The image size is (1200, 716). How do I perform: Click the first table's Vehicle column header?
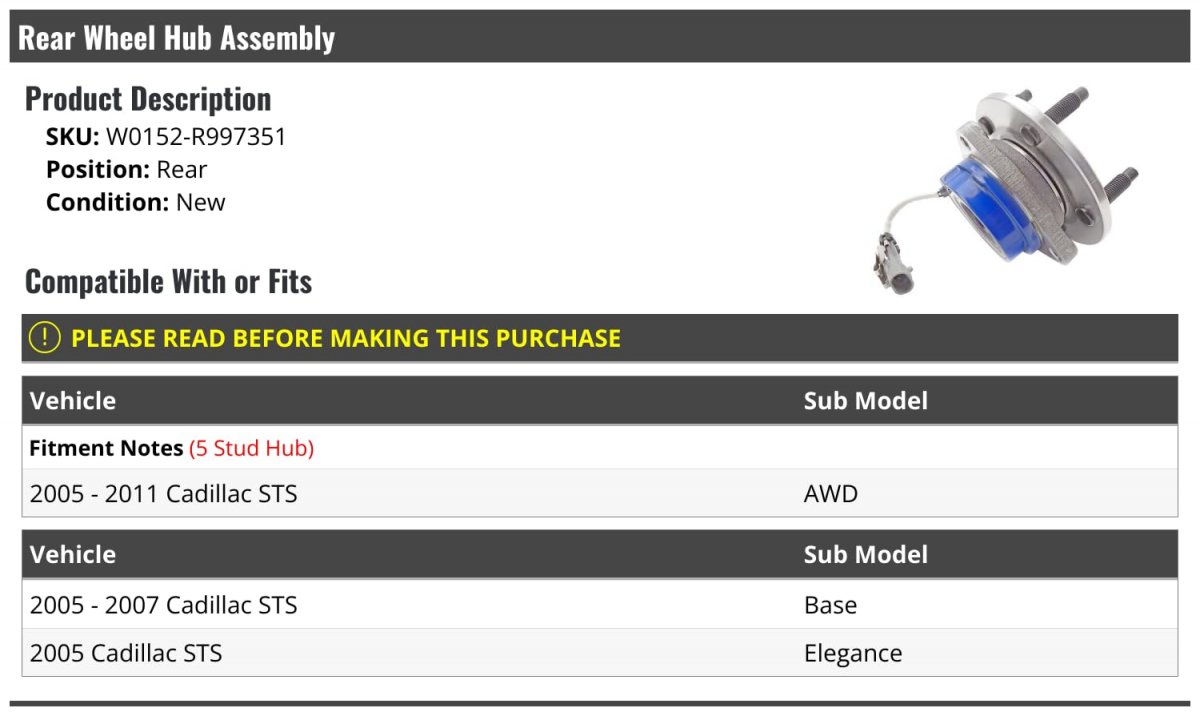pyautogui.click(x=73, y=401)
